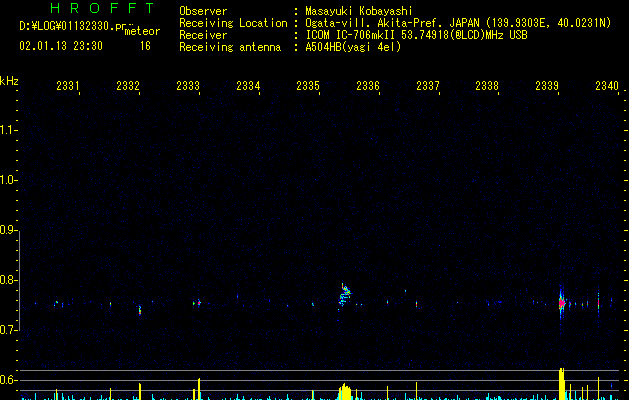Click the meteor count value 16

point(145,46)
